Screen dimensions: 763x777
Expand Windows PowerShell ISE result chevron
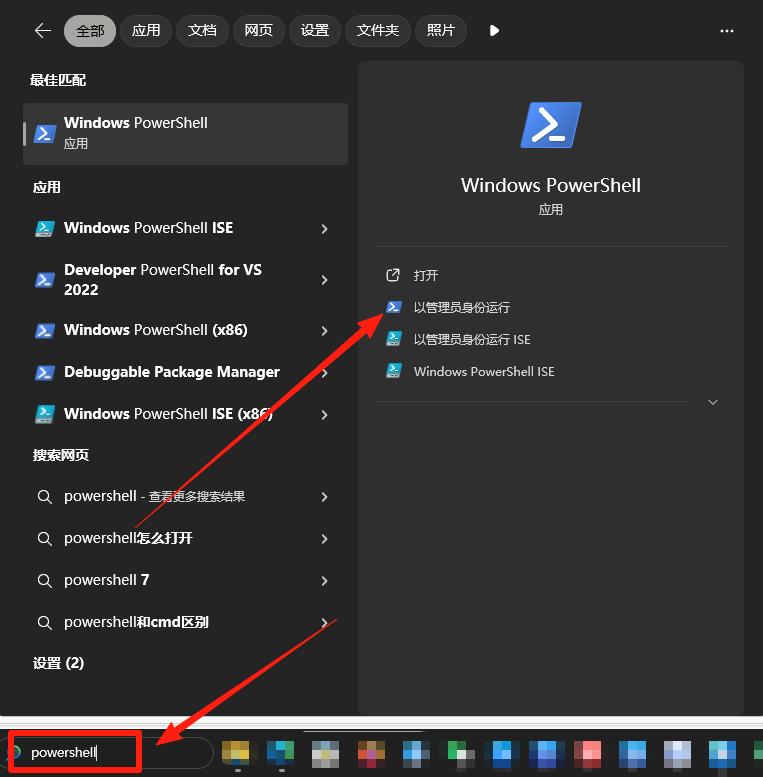click(x=325, y=229)
